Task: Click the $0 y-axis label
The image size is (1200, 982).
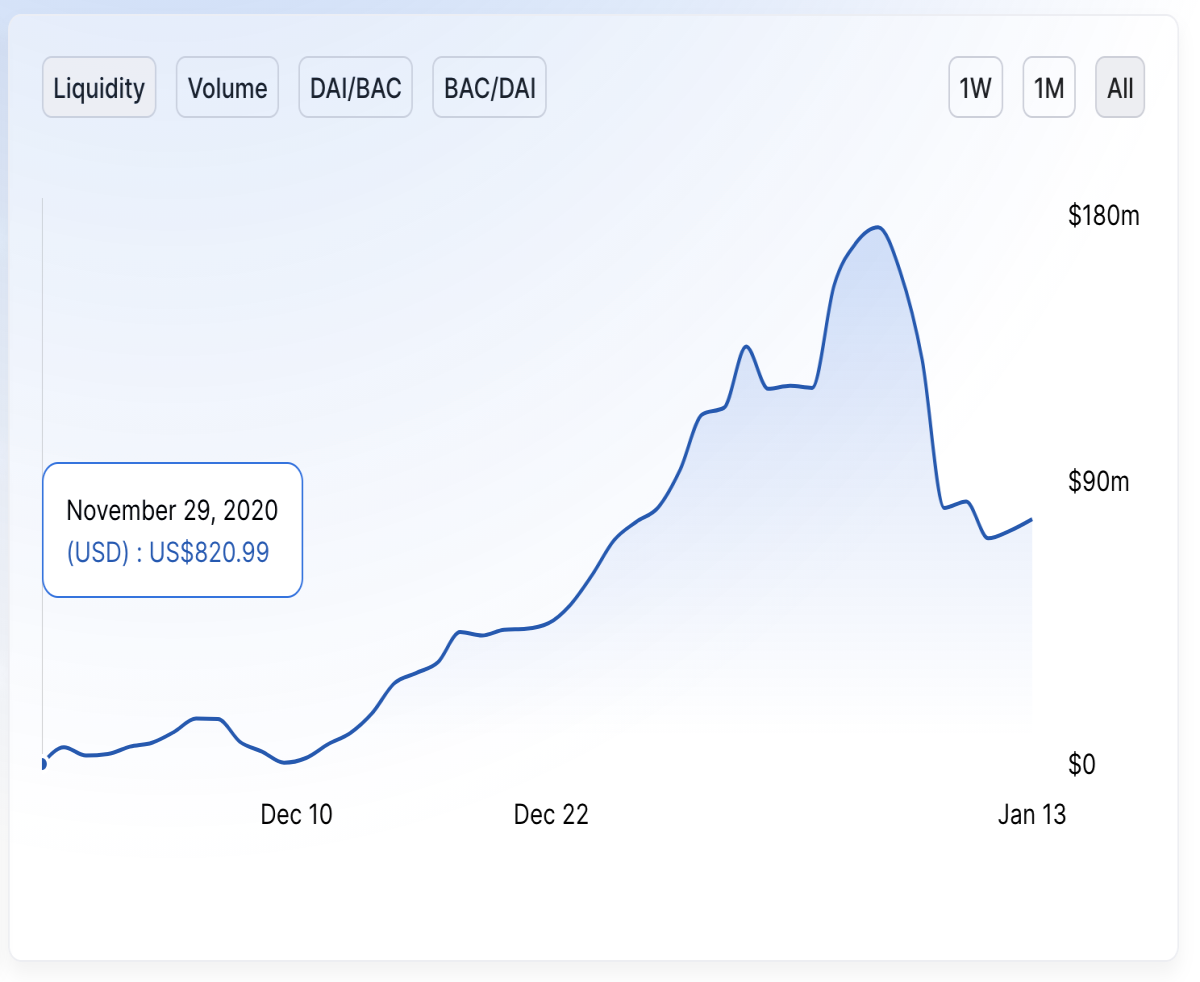Action: (x=1082, y=765)
